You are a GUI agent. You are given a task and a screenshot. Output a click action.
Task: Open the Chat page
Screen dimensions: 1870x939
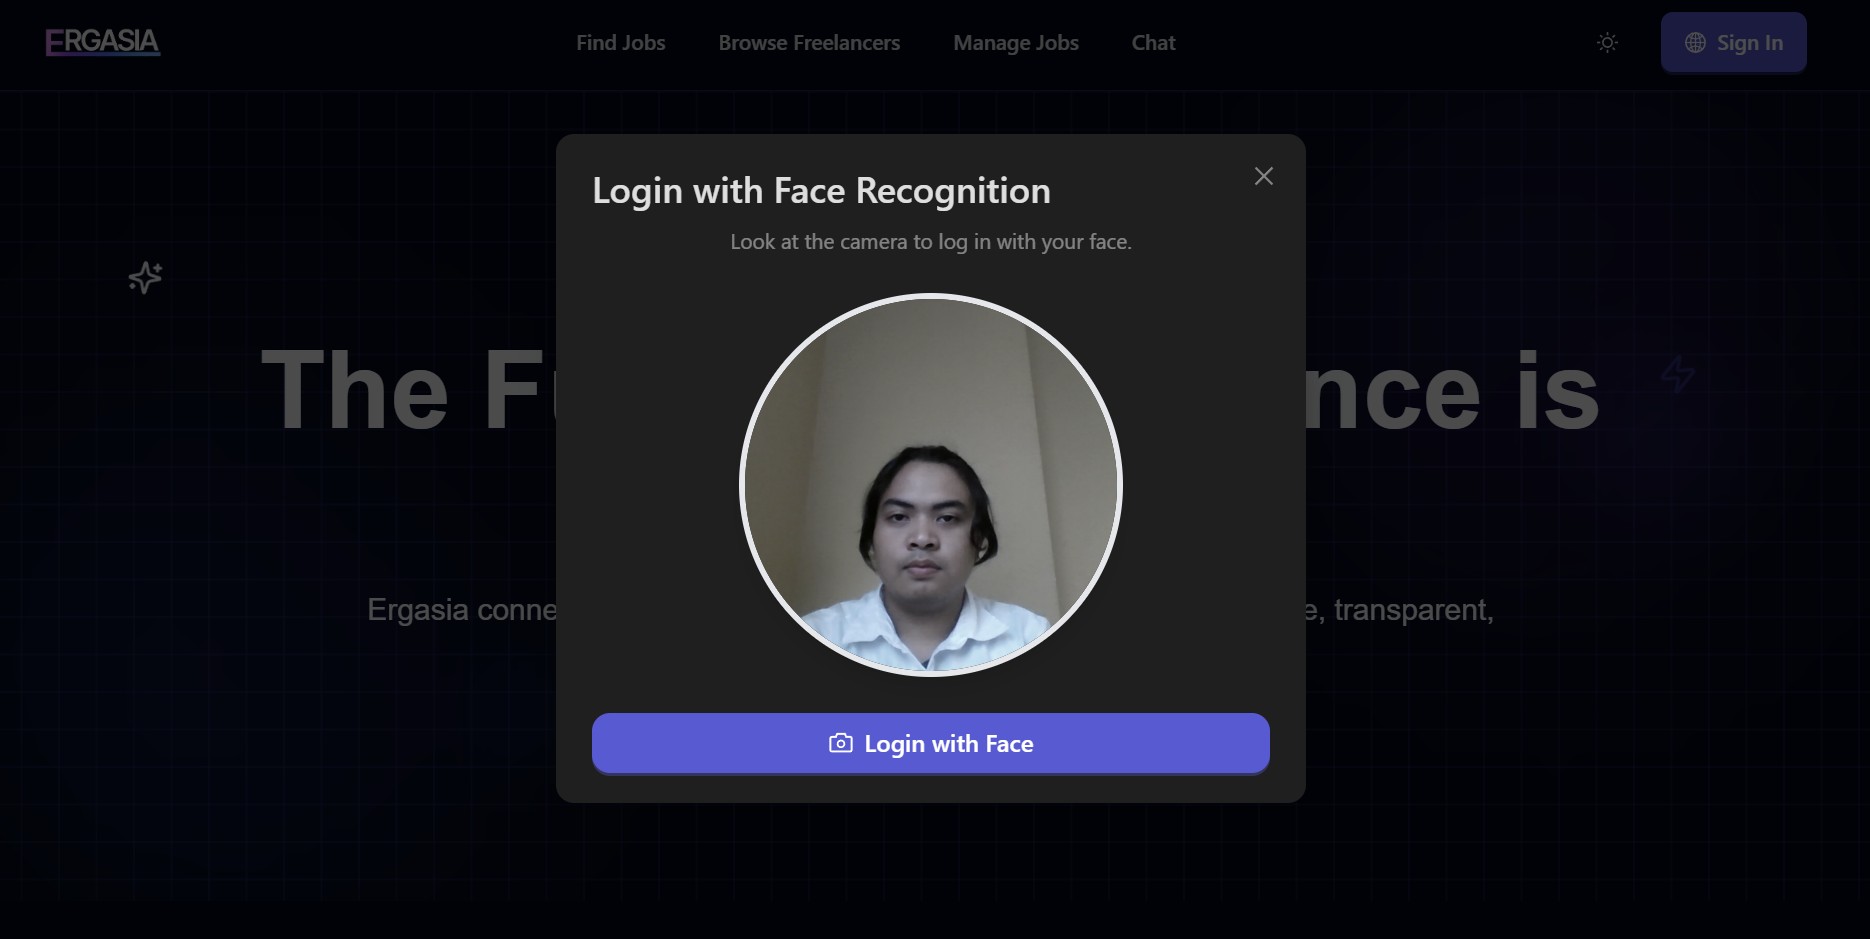pyautogui.click(x=1153, y=43)
